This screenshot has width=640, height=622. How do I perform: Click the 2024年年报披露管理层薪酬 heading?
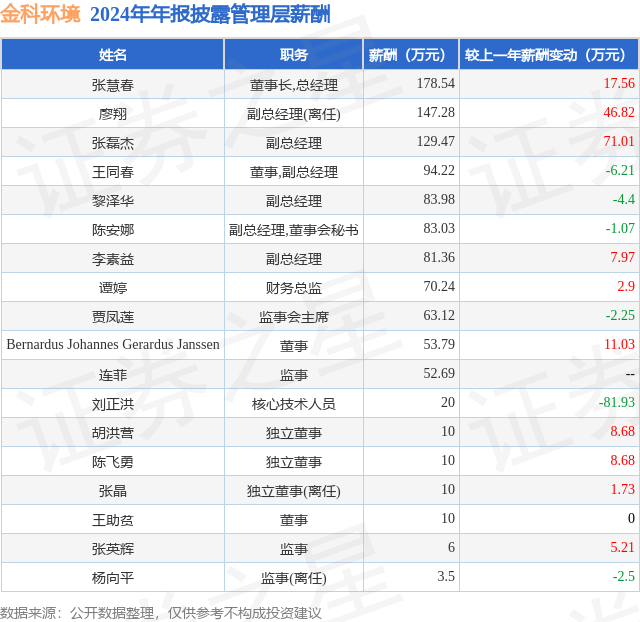pyautogui.click(x=210, y=14)
